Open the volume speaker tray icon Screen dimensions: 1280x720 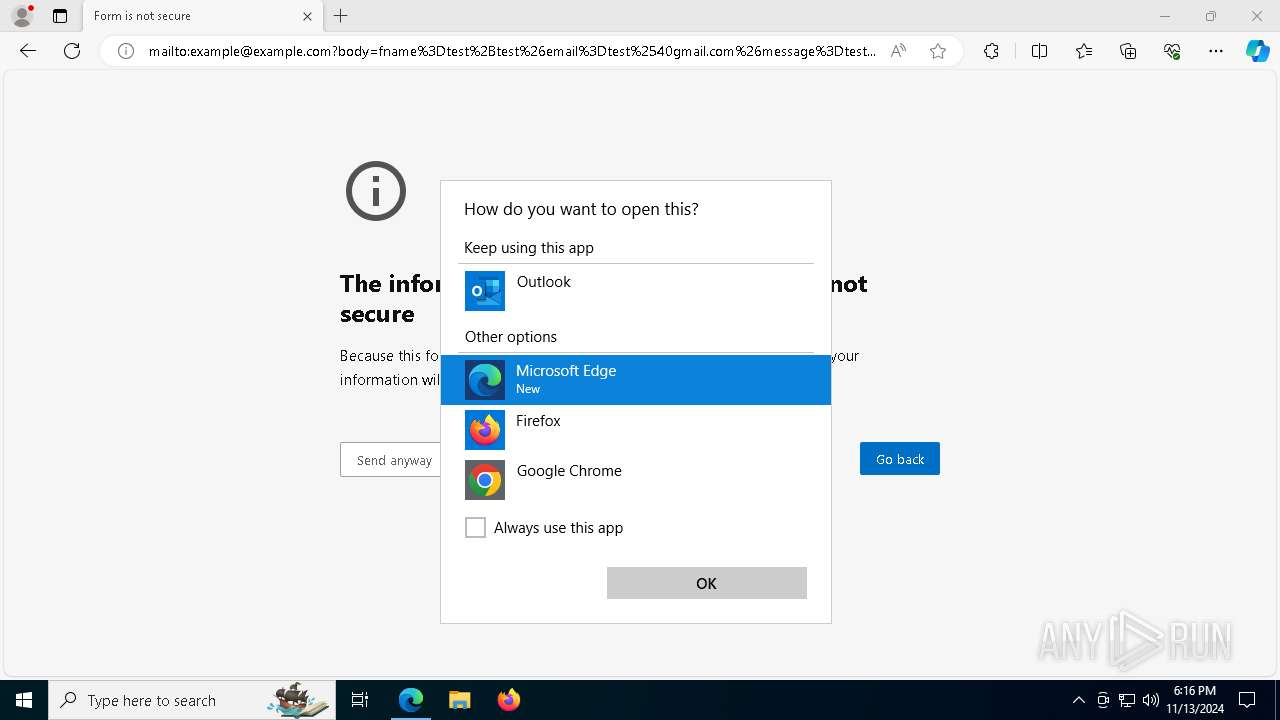[x=1150, y=700]
